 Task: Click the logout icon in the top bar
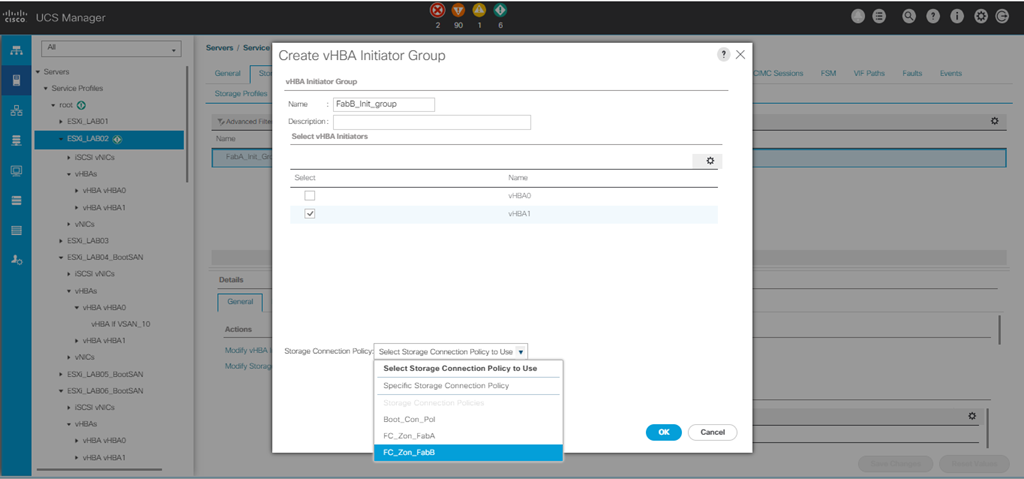[1003, 17]
